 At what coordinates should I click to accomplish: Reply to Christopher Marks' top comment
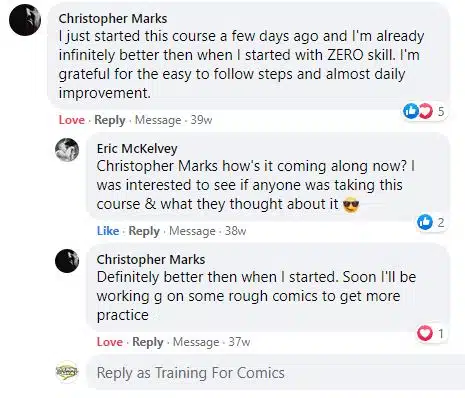coord(110,120)
